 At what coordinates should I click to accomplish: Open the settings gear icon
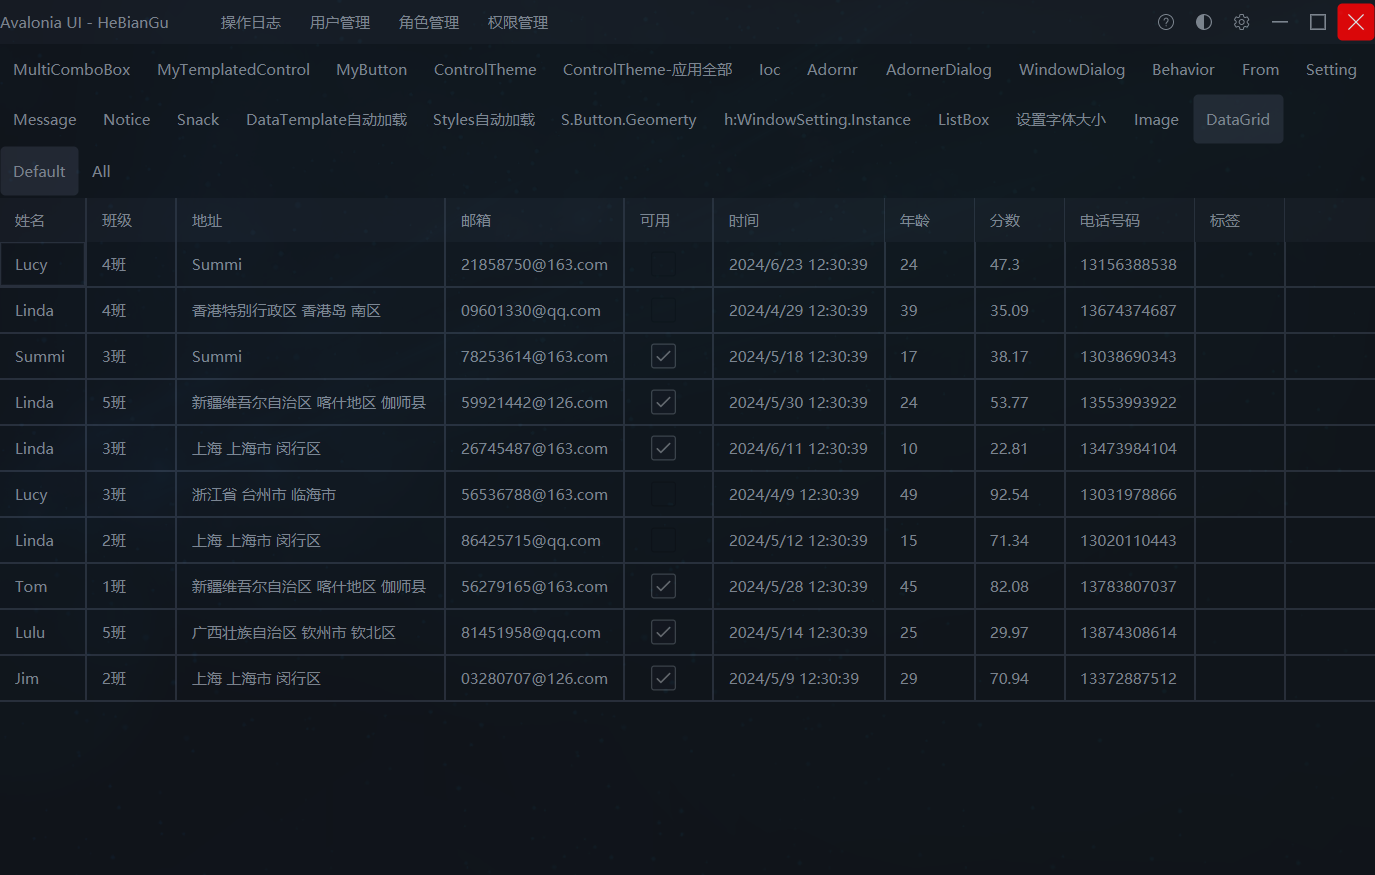(x=1242, y=22)
